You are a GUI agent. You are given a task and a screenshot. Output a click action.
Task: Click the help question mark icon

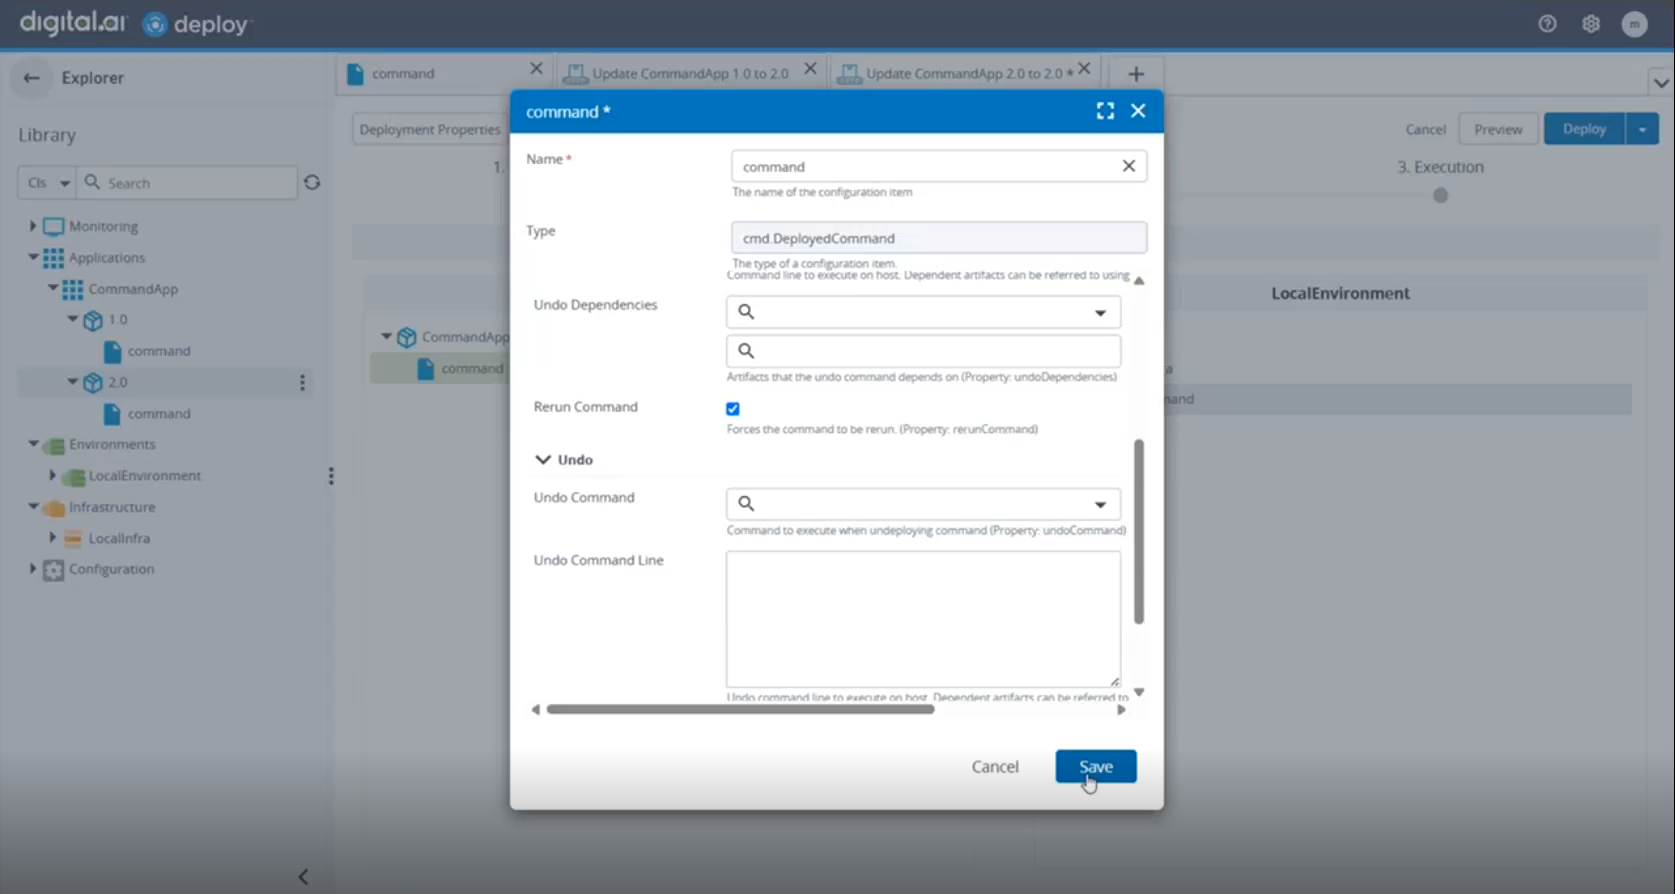[1547, 24]
